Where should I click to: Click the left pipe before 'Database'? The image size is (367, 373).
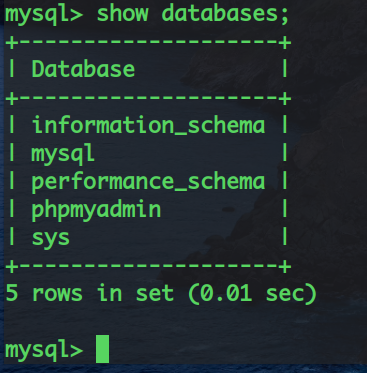click(12, 69)
